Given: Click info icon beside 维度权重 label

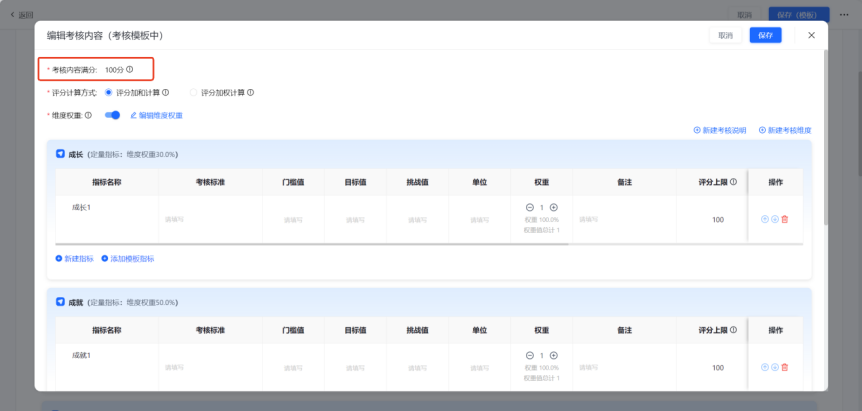Looking at the screenshot, I should (89, 115).
